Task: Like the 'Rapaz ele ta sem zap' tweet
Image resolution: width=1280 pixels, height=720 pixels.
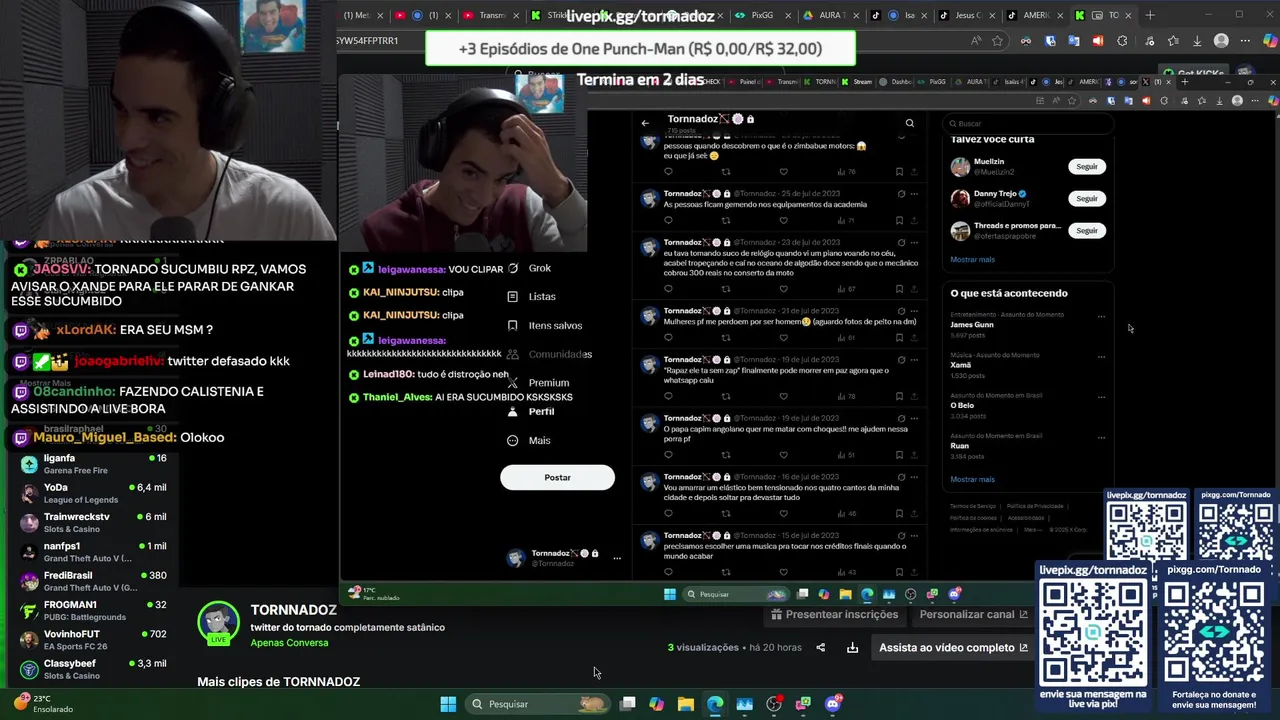Action: click(784, 396)
